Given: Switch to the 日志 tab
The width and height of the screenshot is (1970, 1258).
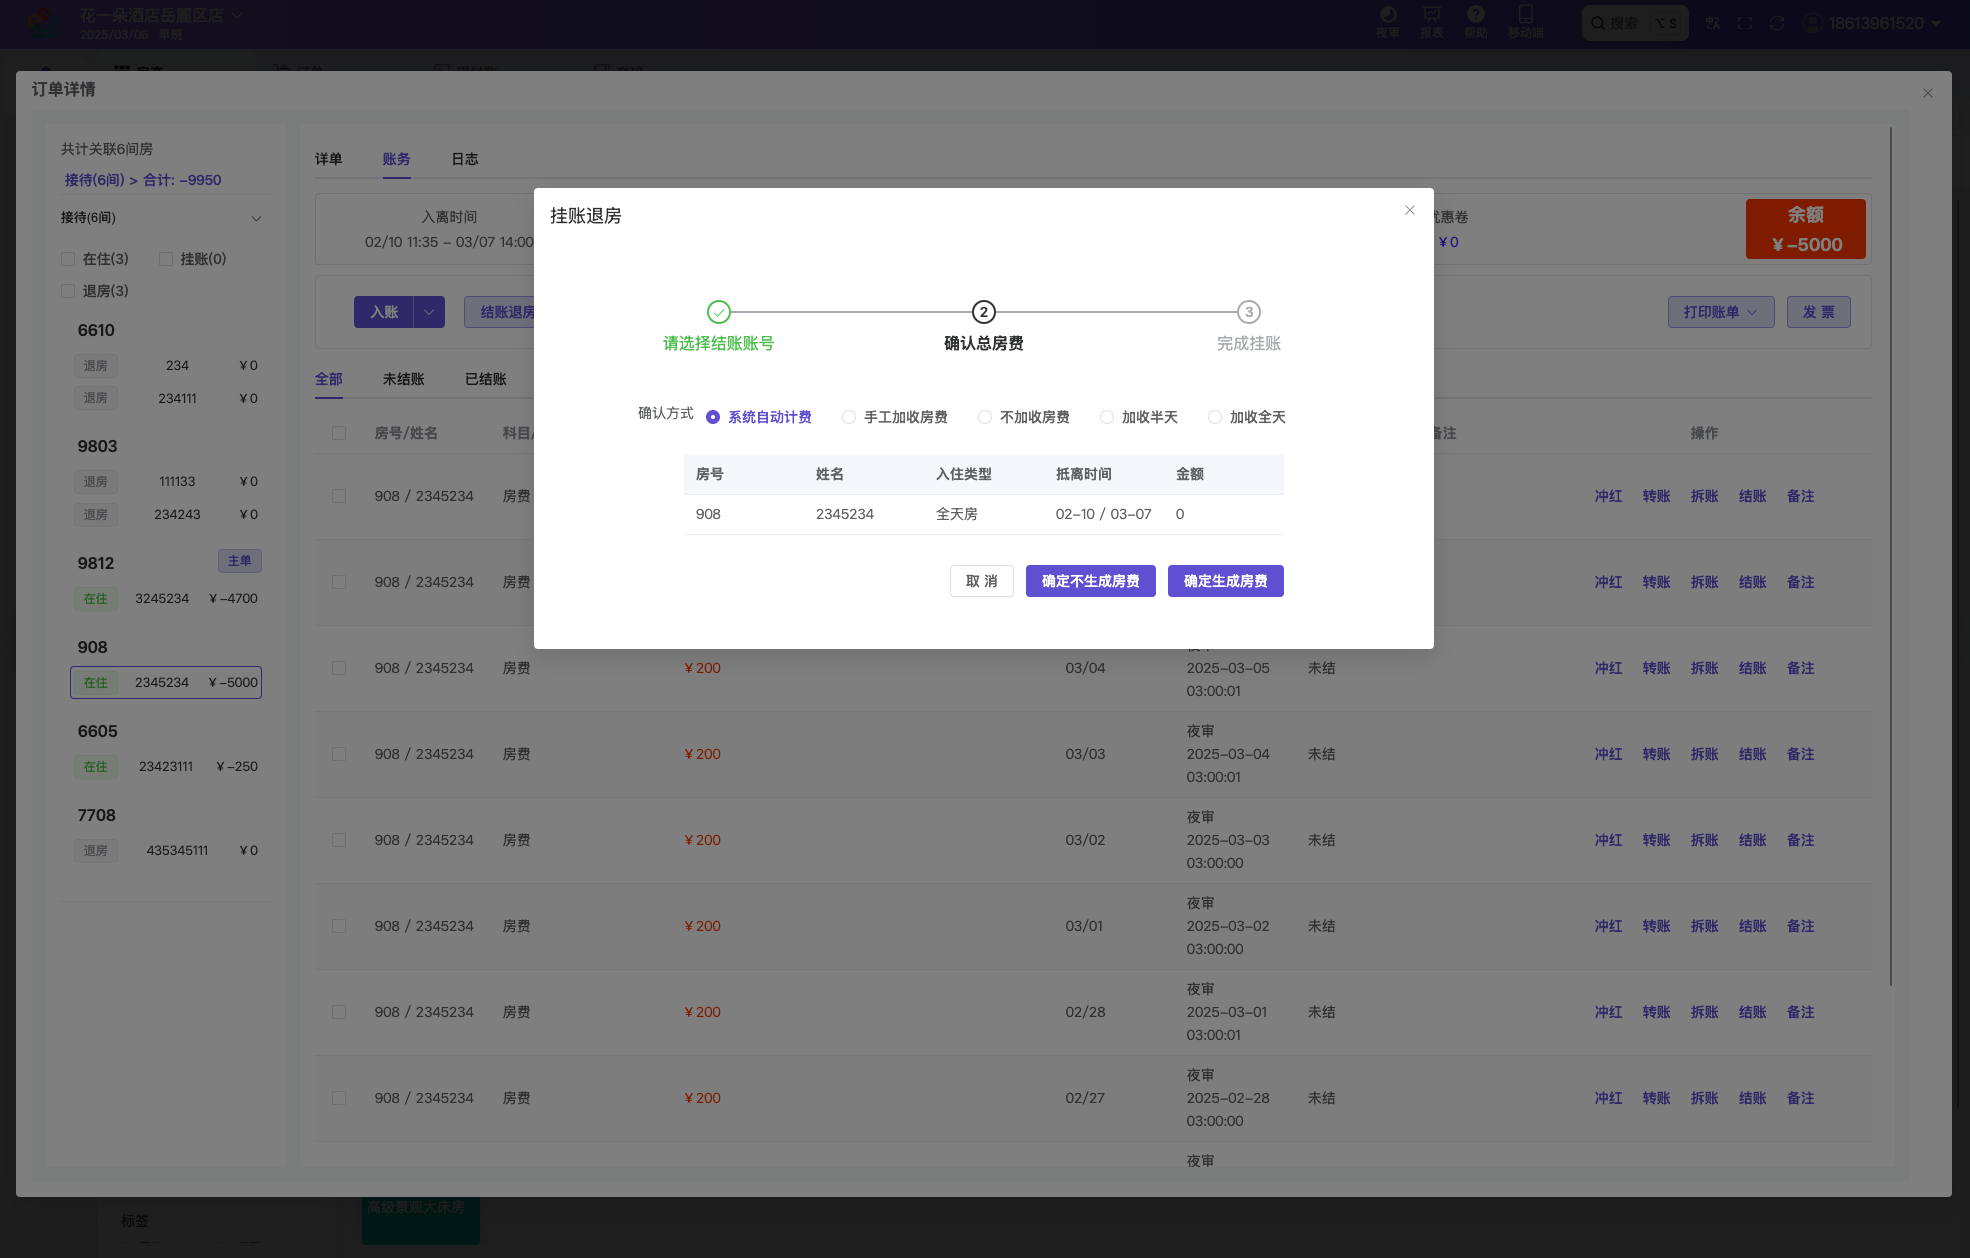Looking at the screenshot, I should pos(464,159).
